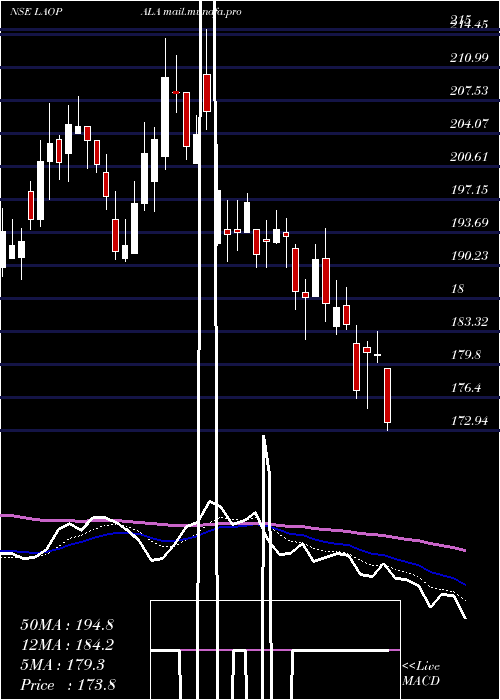Screen dimensions: 500x700
Task: Click the 190.23 price axis label
Action: [469, 256]
